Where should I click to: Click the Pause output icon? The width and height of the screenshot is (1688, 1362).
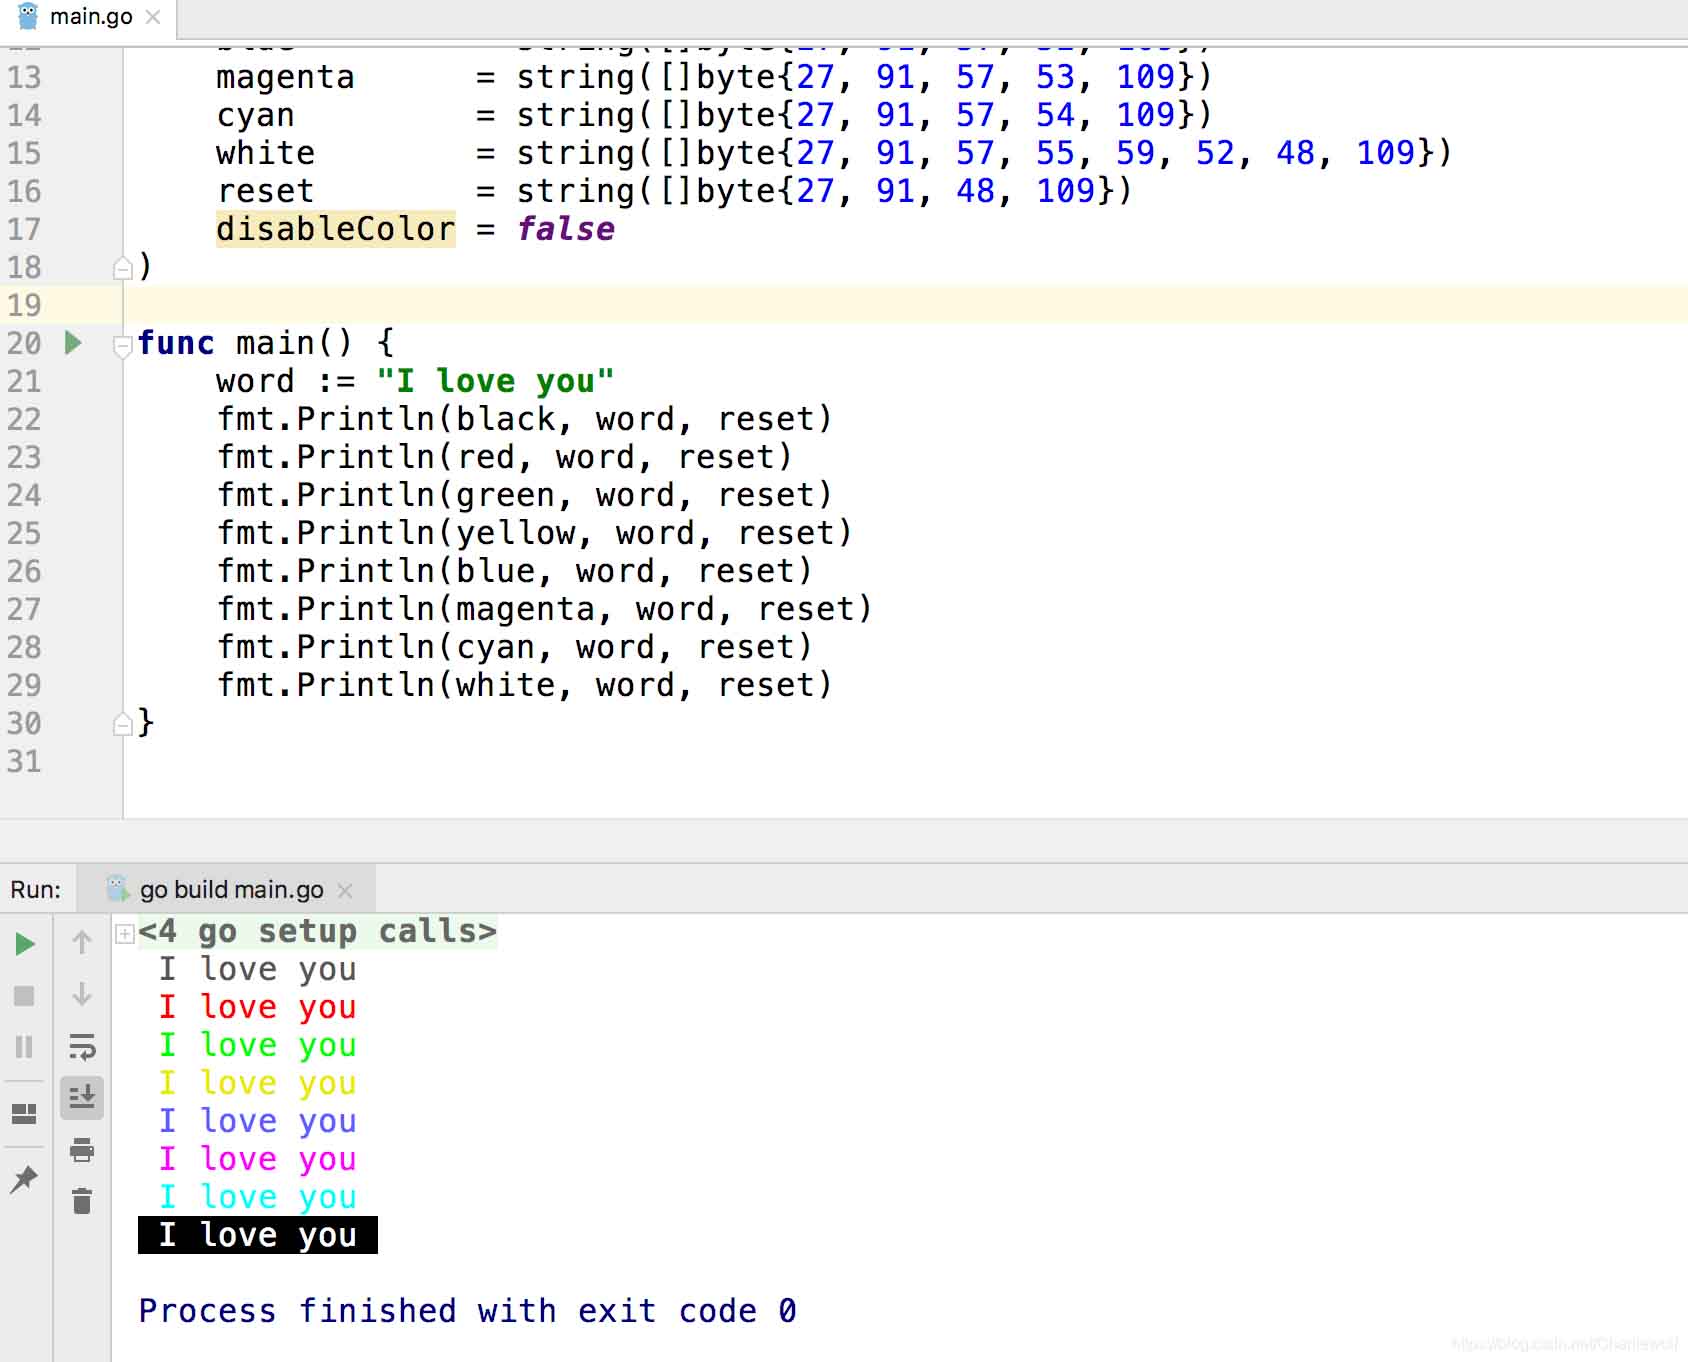tap(25, 1047)
